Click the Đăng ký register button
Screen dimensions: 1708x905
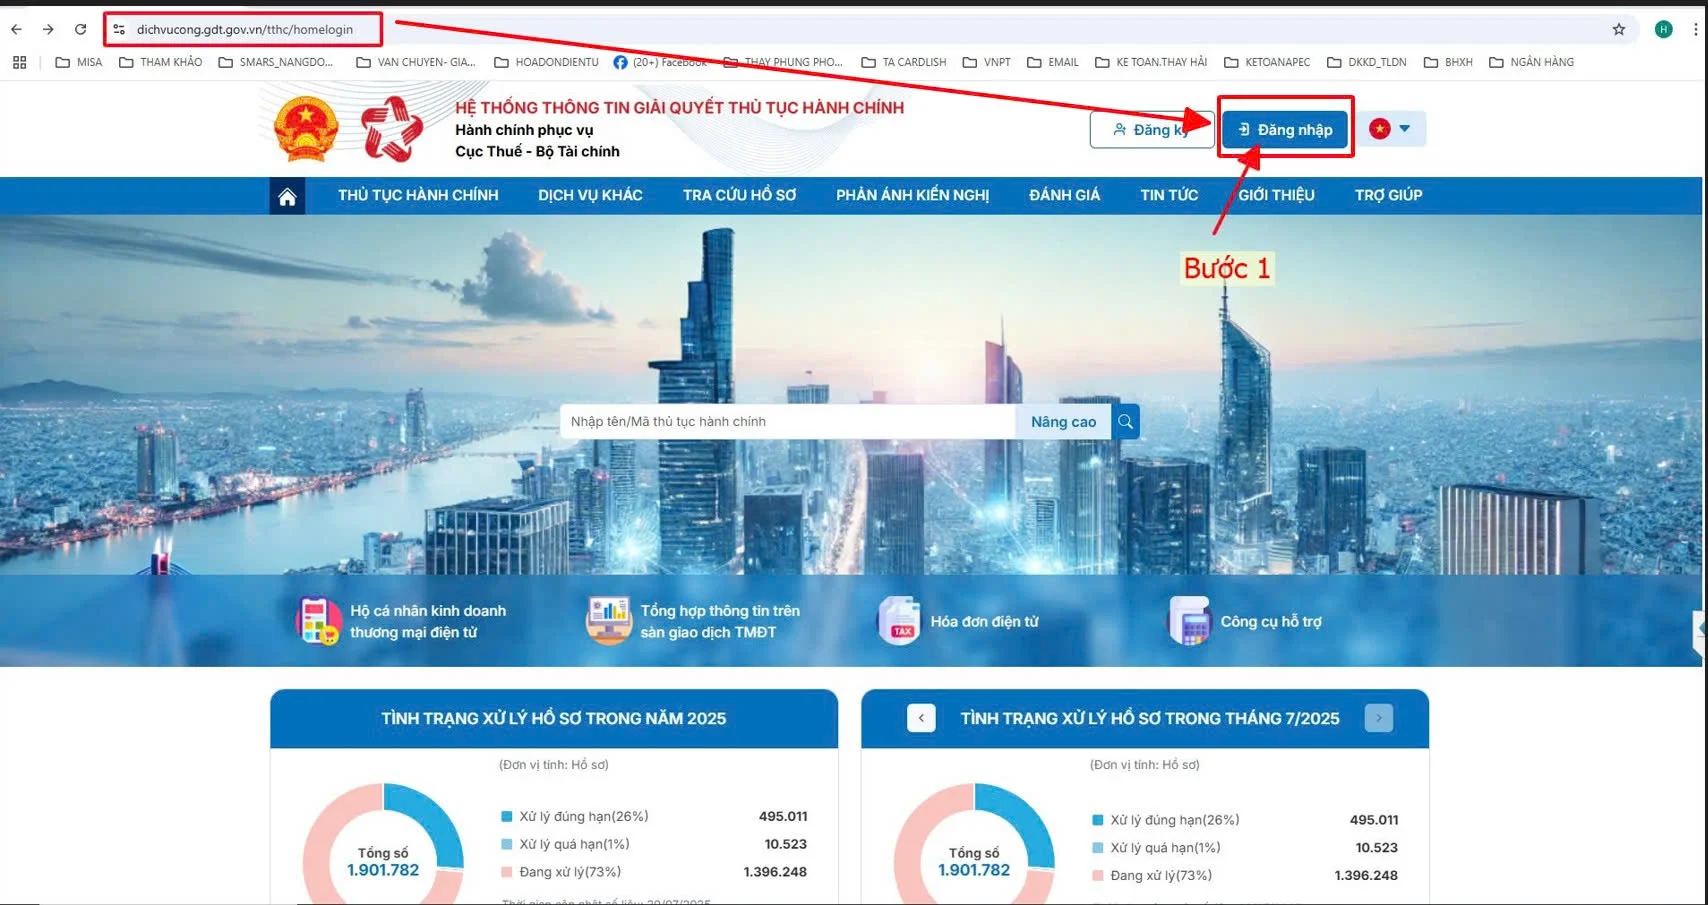coord(1151,129)
